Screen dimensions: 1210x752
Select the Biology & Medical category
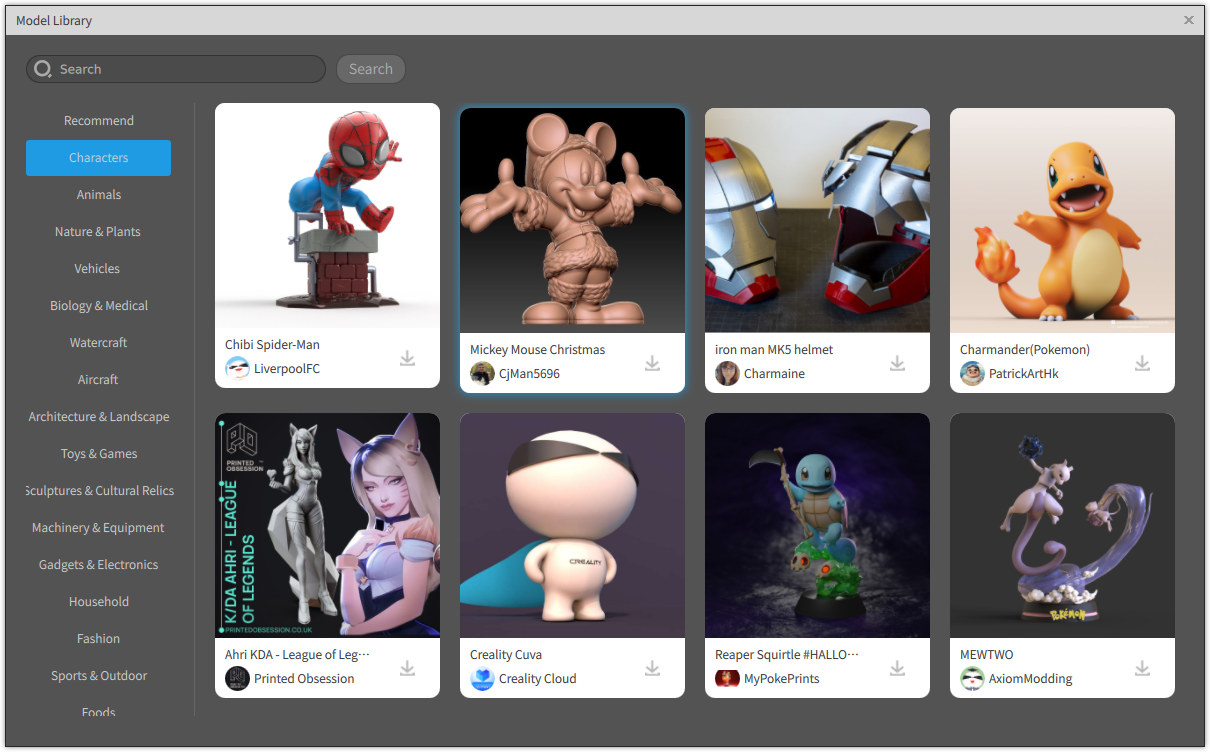pyautogui.click(x=98, y=306)
